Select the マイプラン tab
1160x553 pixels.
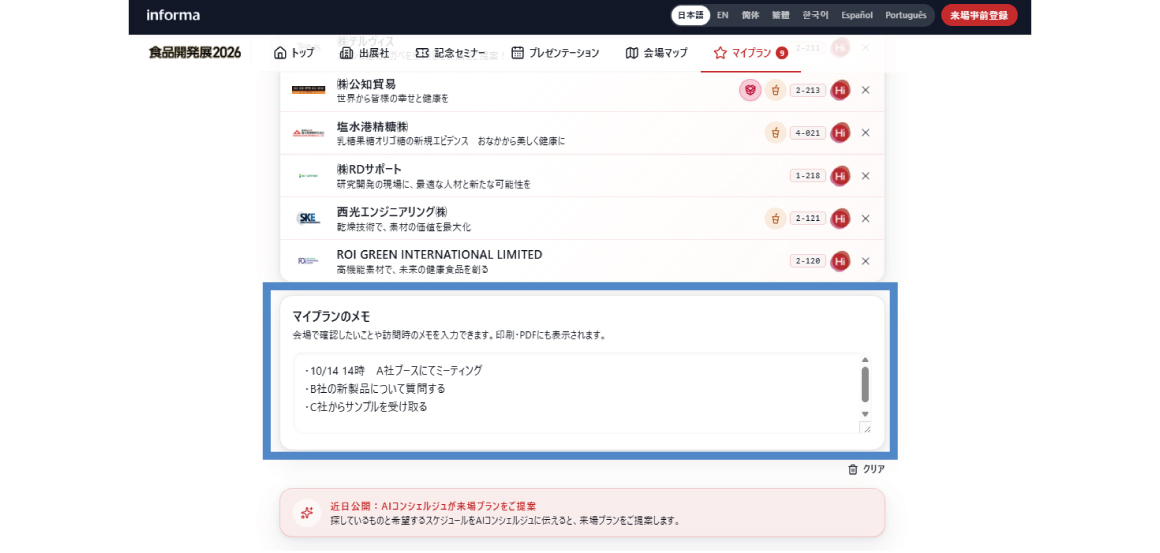click(750, 52)
